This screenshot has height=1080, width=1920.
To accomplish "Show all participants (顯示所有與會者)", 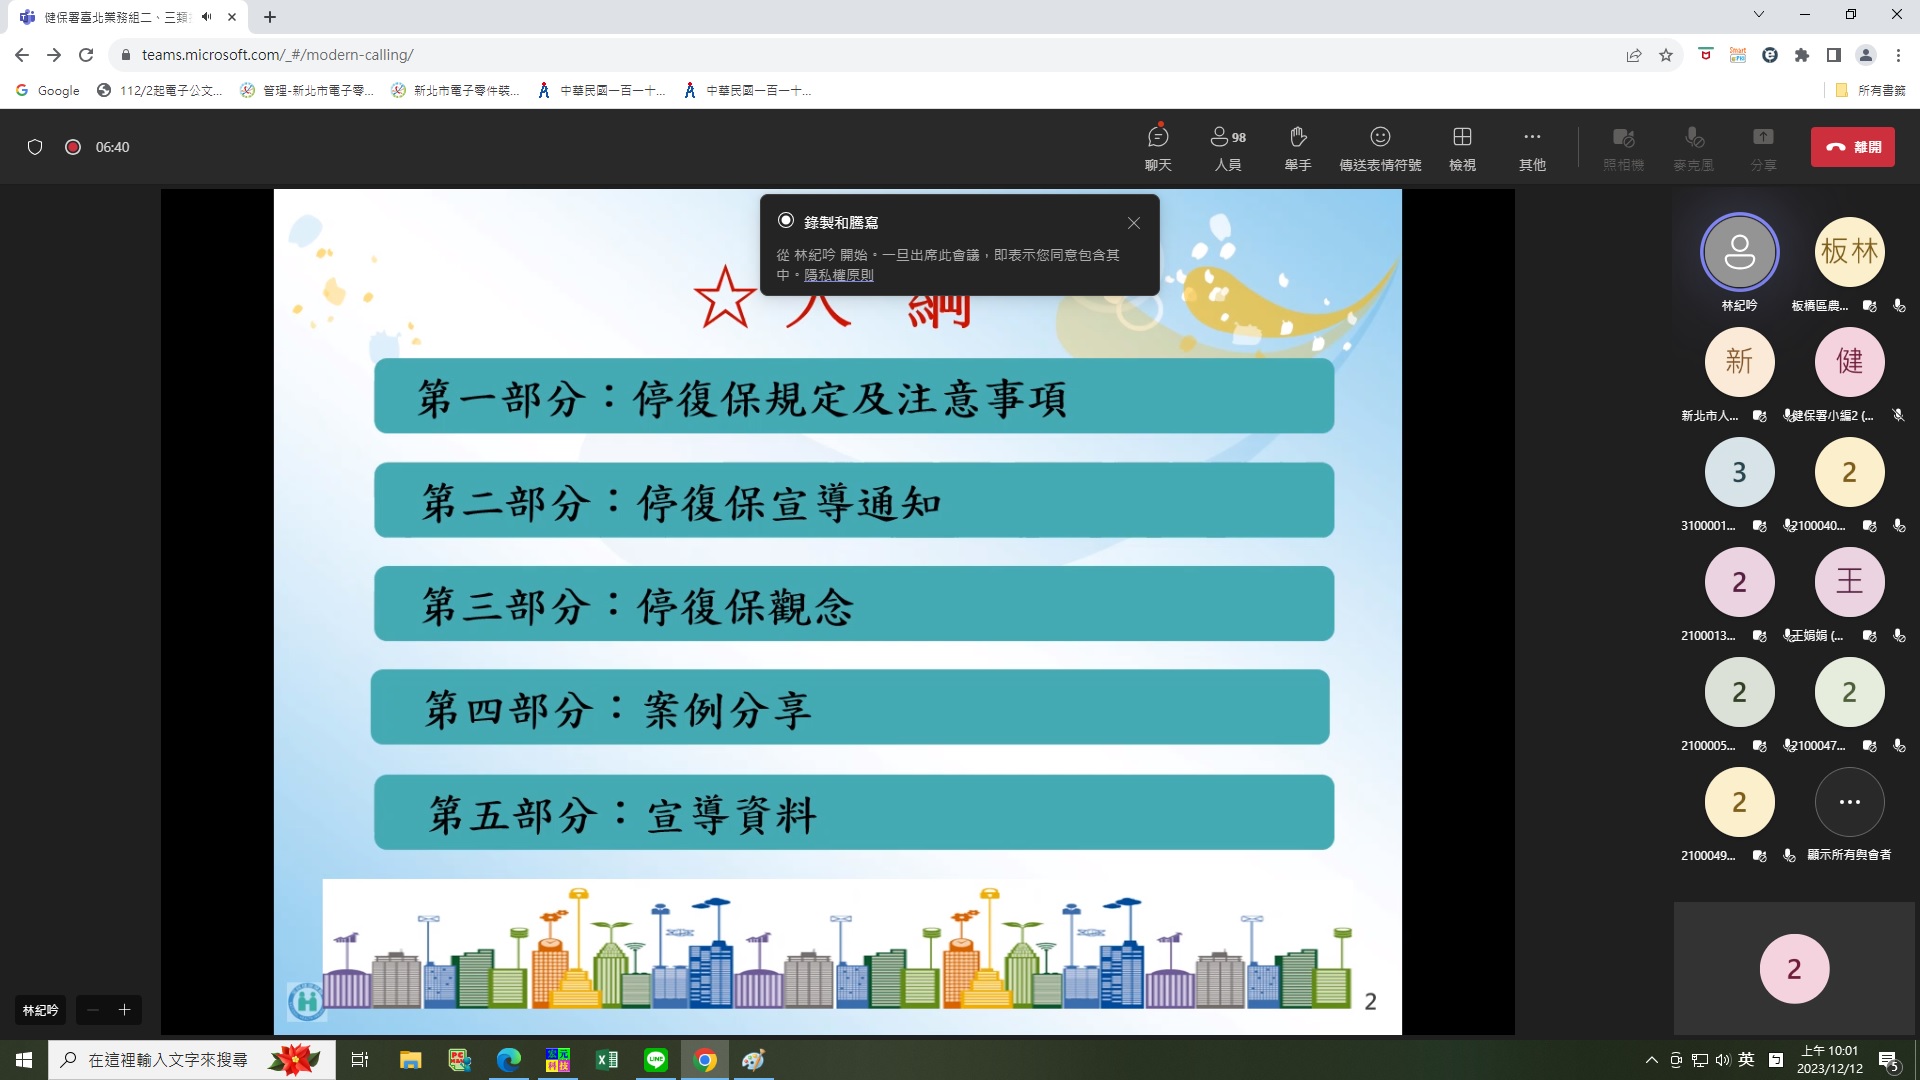I will pos(1849,802).
